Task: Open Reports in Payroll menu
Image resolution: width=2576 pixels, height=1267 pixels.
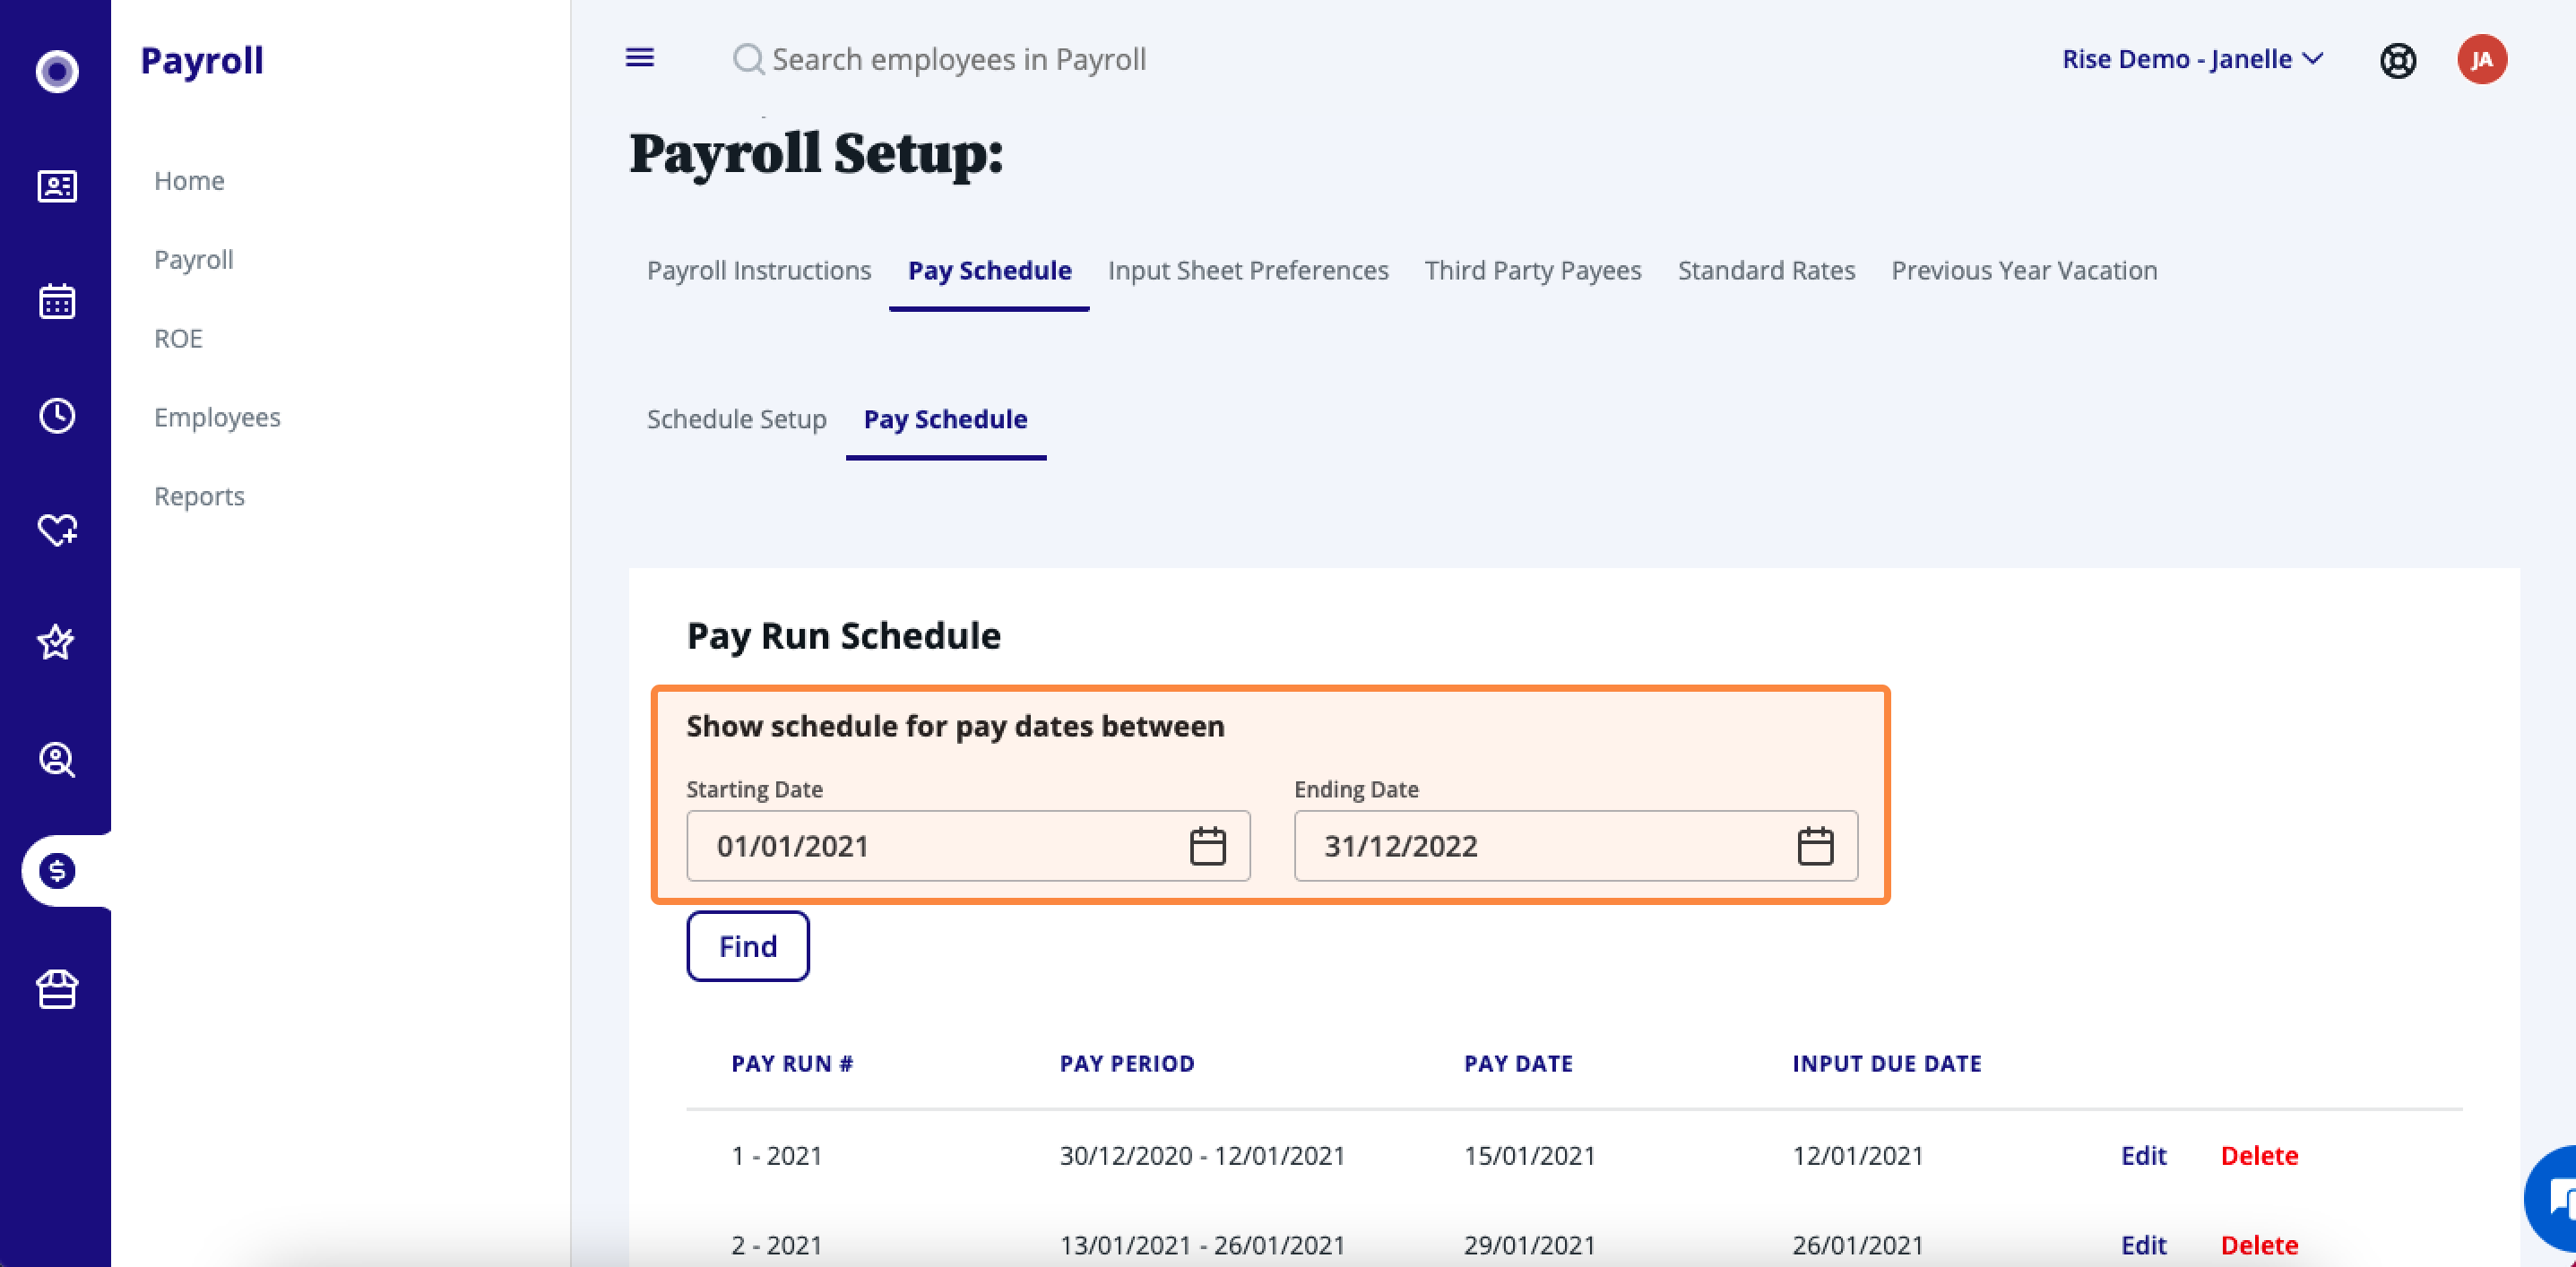Action: point(199,497)
